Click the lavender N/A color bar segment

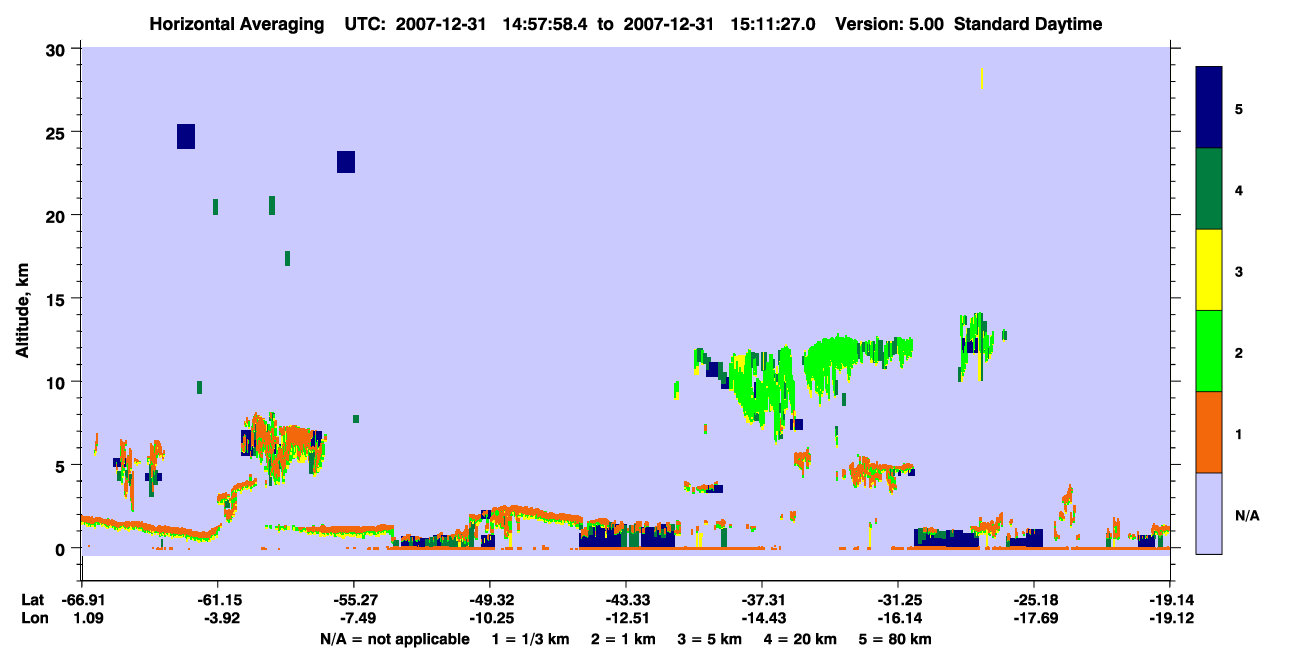pos(1209,513)
